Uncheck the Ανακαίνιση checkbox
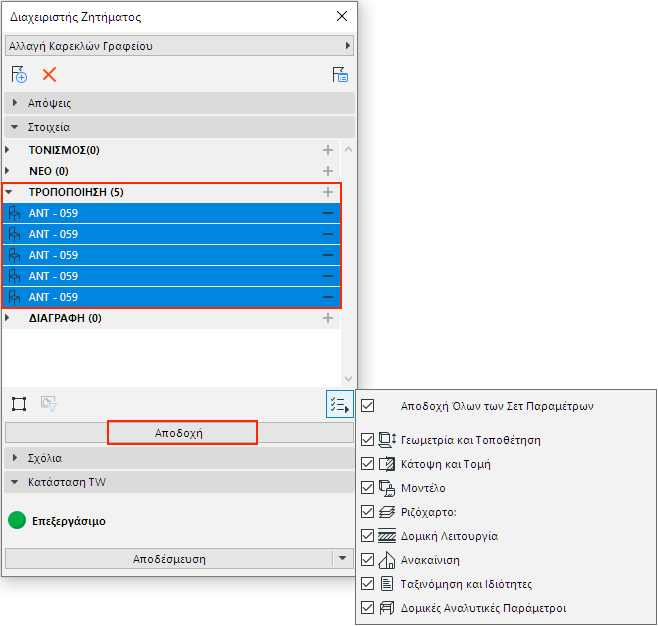This screenshot has height=626, width=658. 368,560
